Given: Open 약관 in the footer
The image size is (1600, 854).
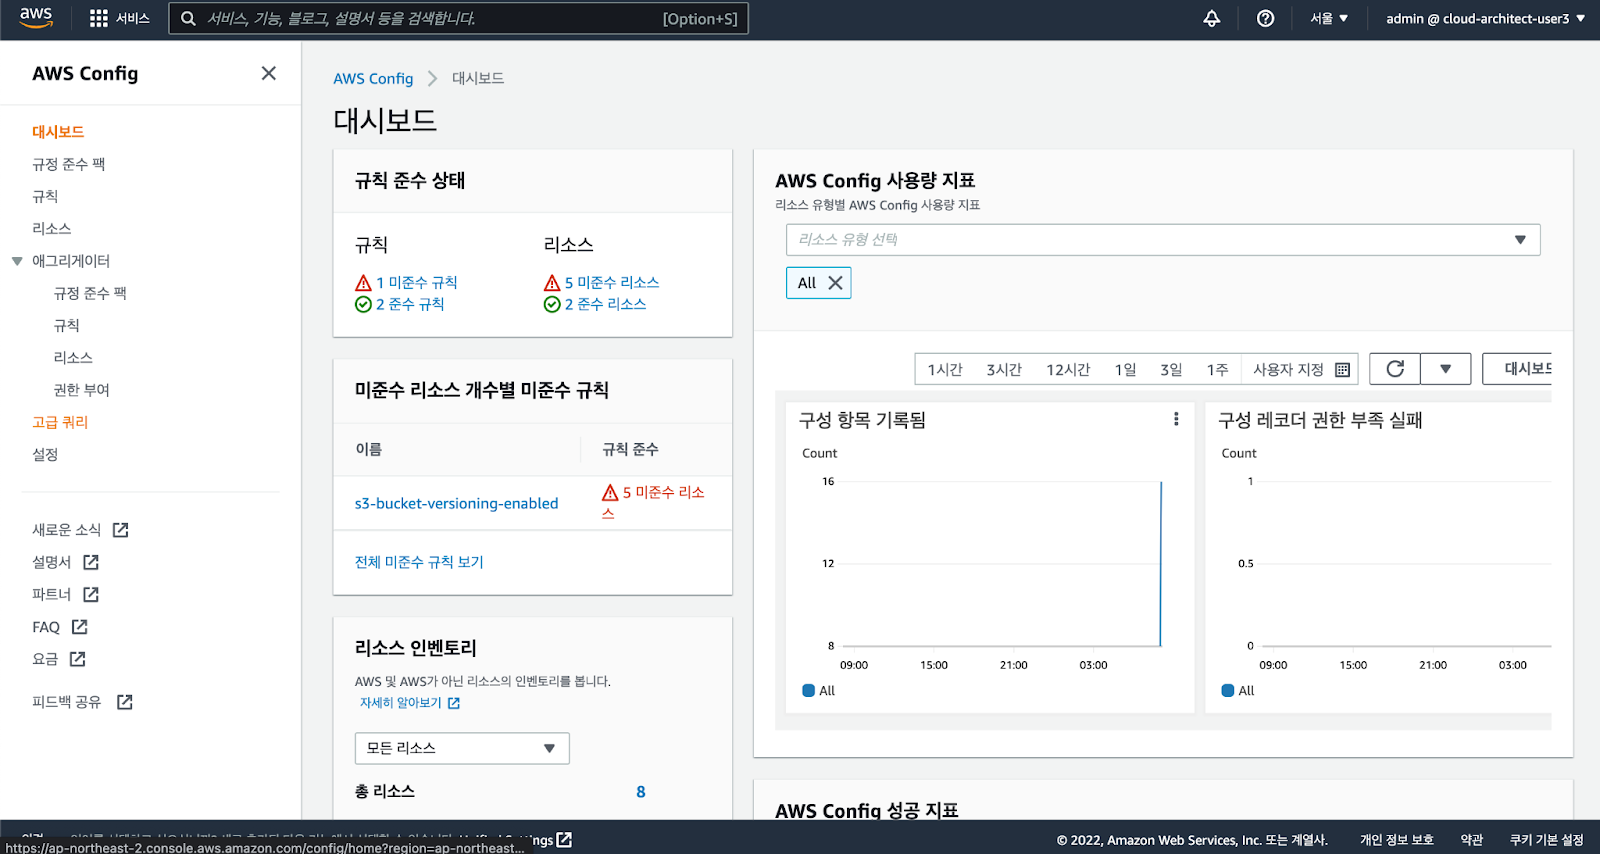Looking at the screenshot, I should click(1472, 840).
